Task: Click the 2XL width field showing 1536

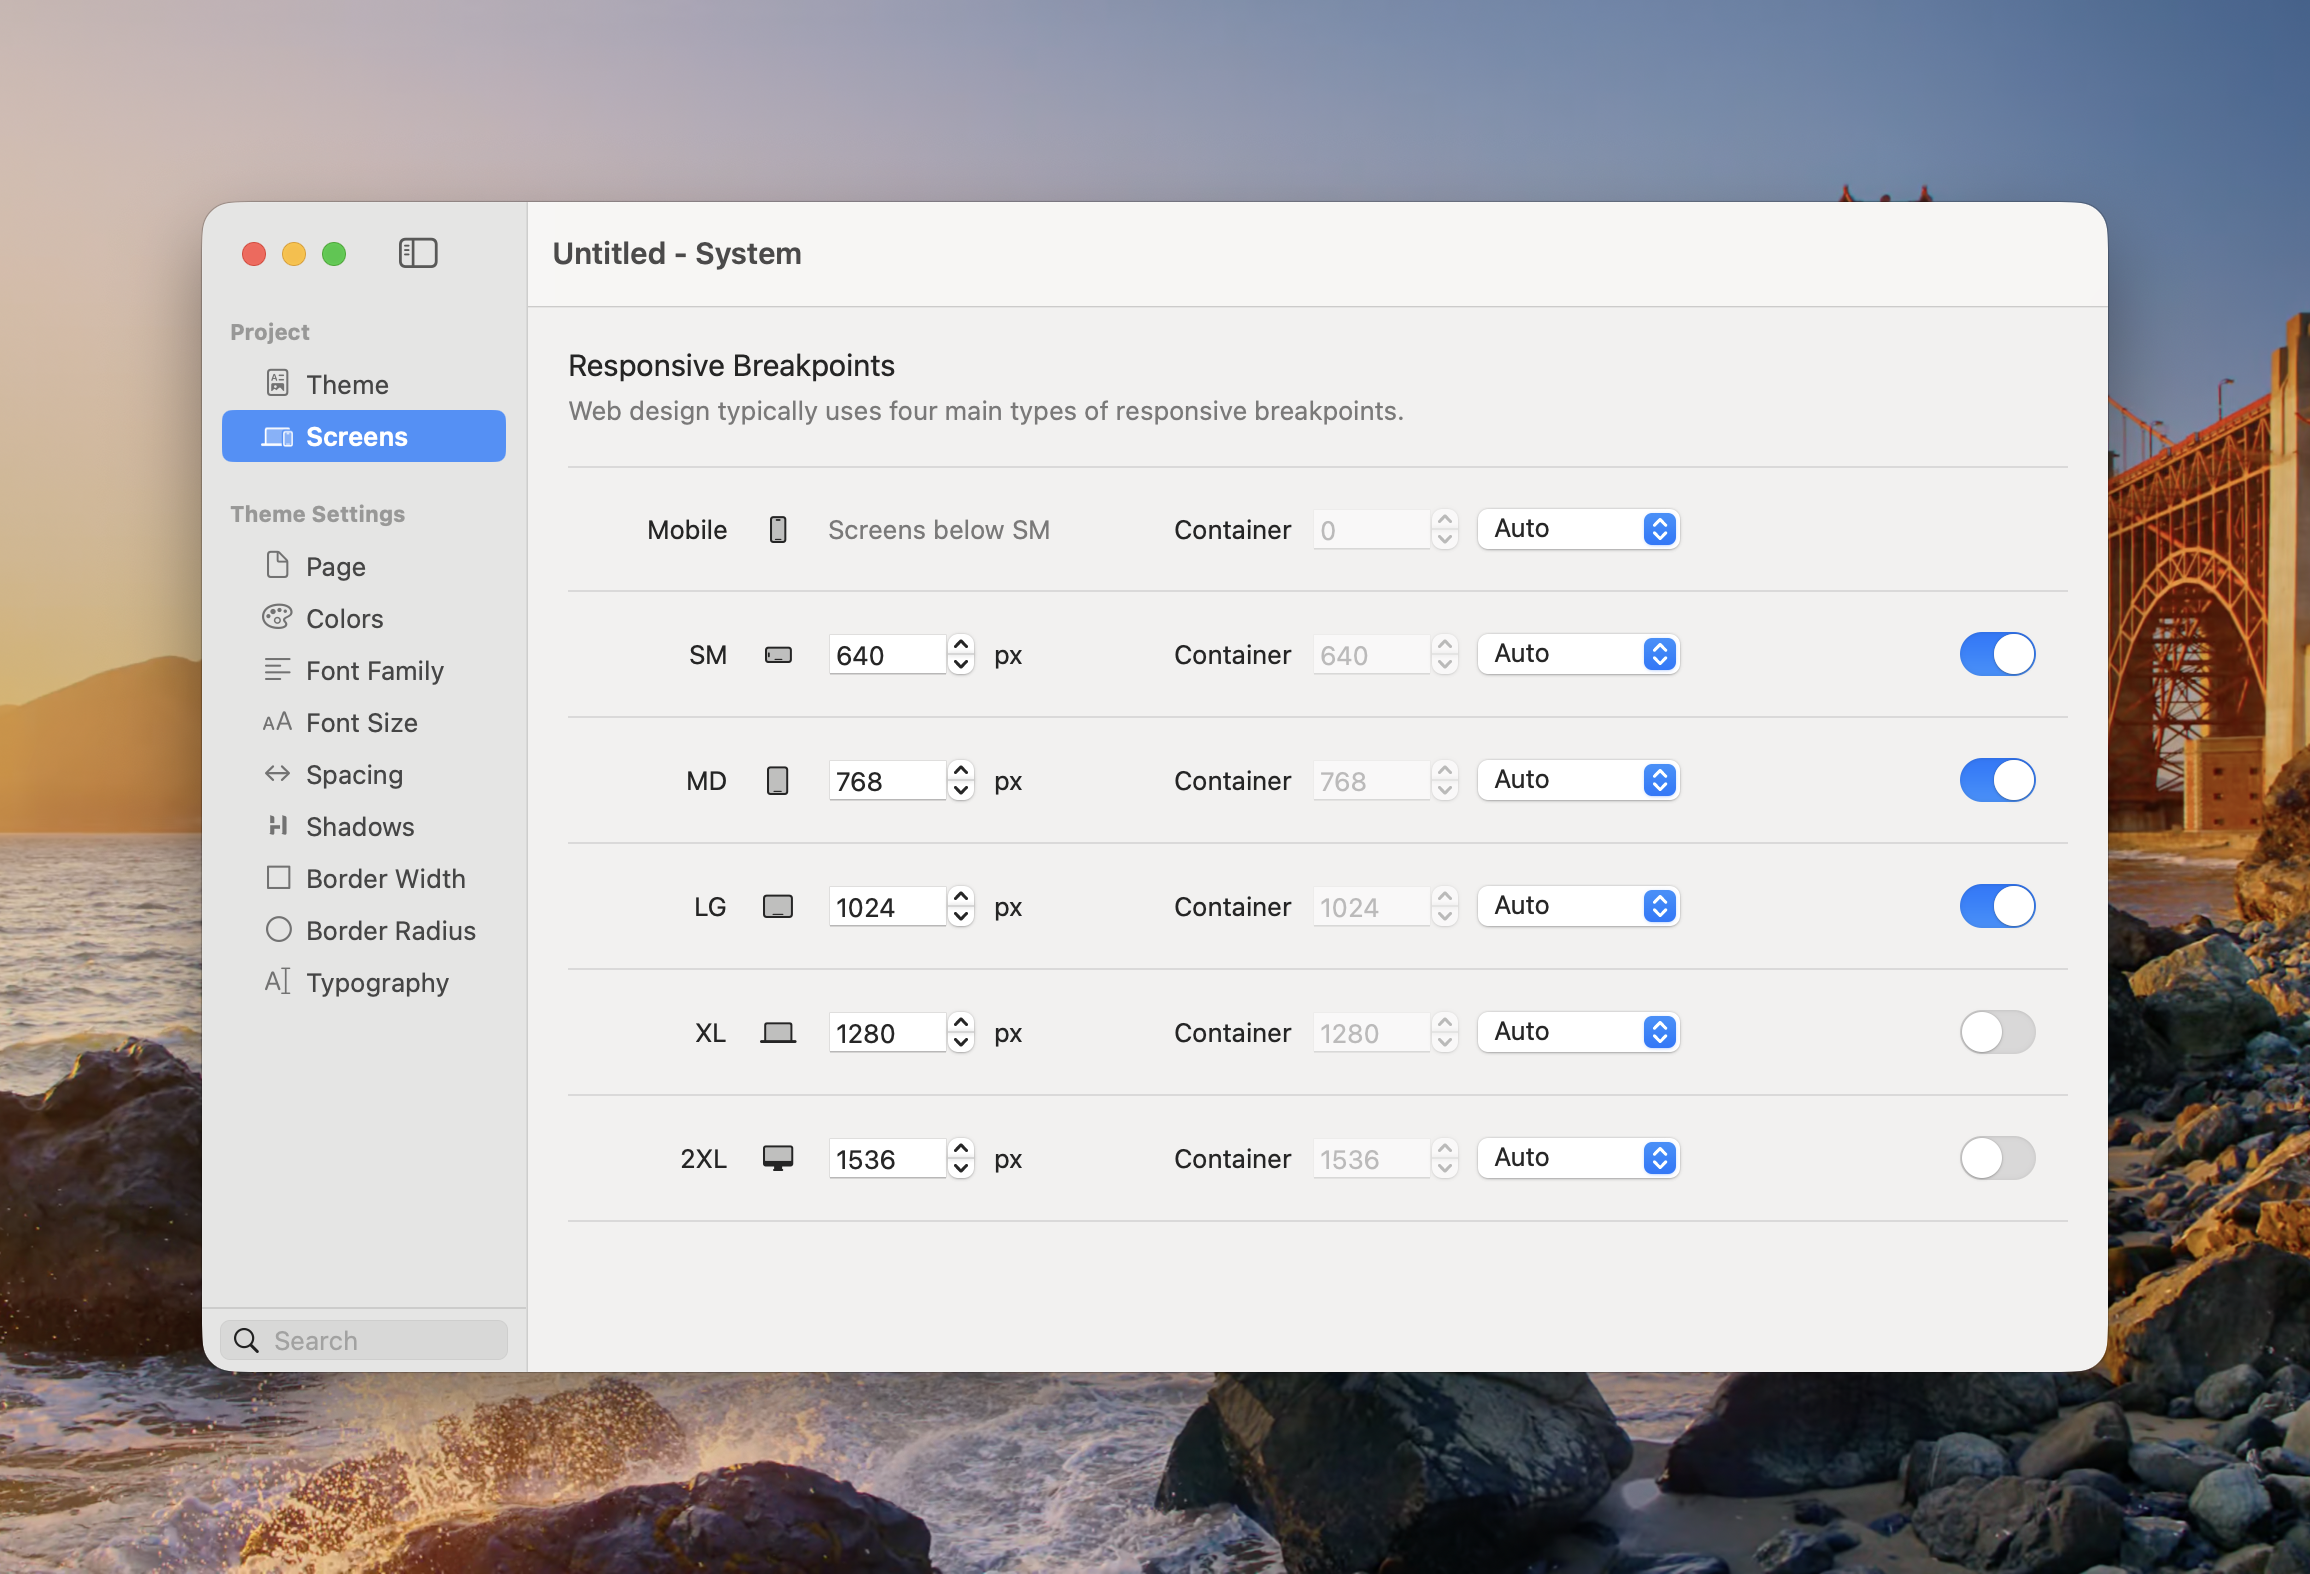Action: coord(887,1160)
